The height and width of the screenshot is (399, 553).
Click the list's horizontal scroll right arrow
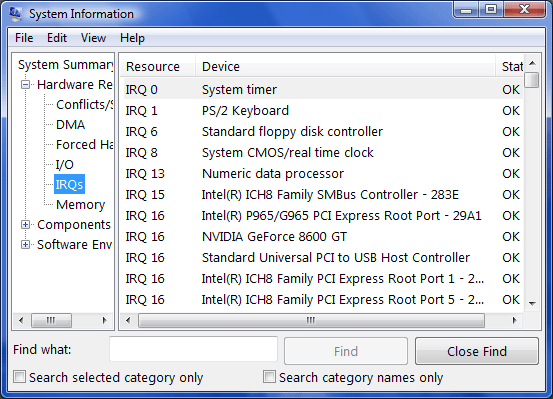(515, 320)
